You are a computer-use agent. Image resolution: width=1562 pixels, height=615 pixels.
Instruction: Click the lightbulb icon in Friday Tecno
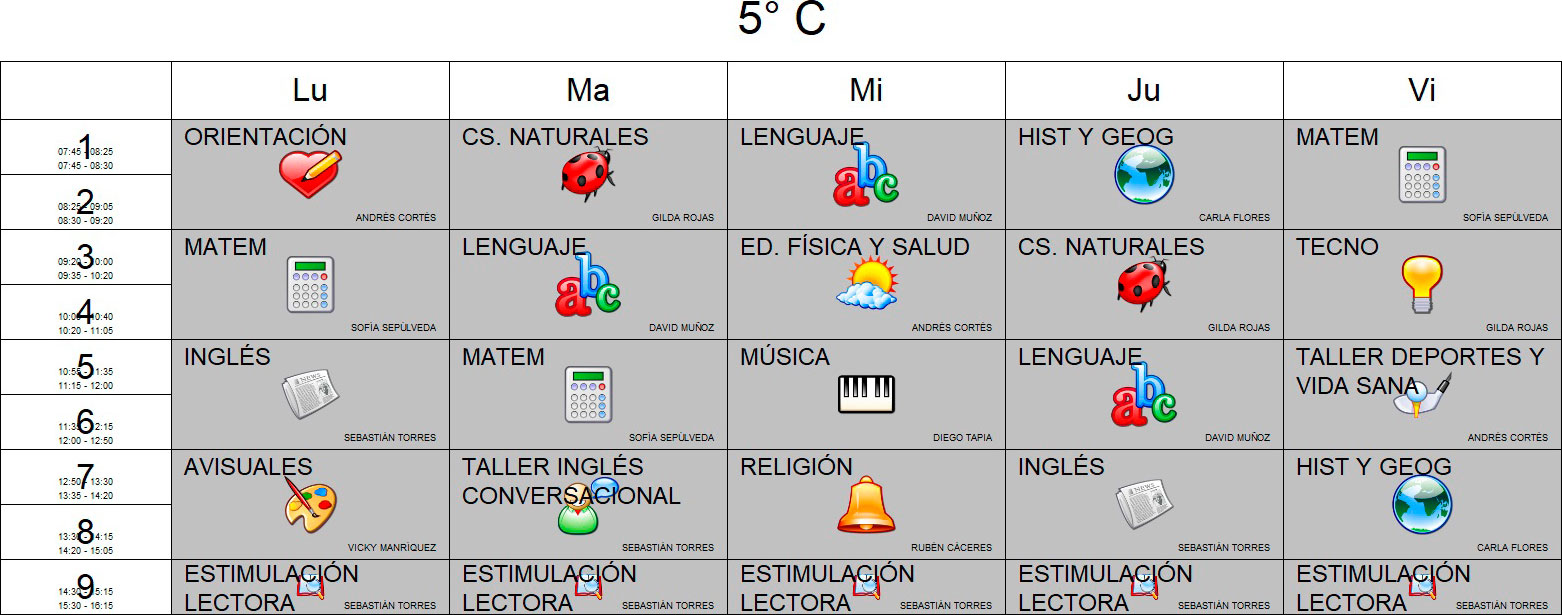click(1422, 286)
